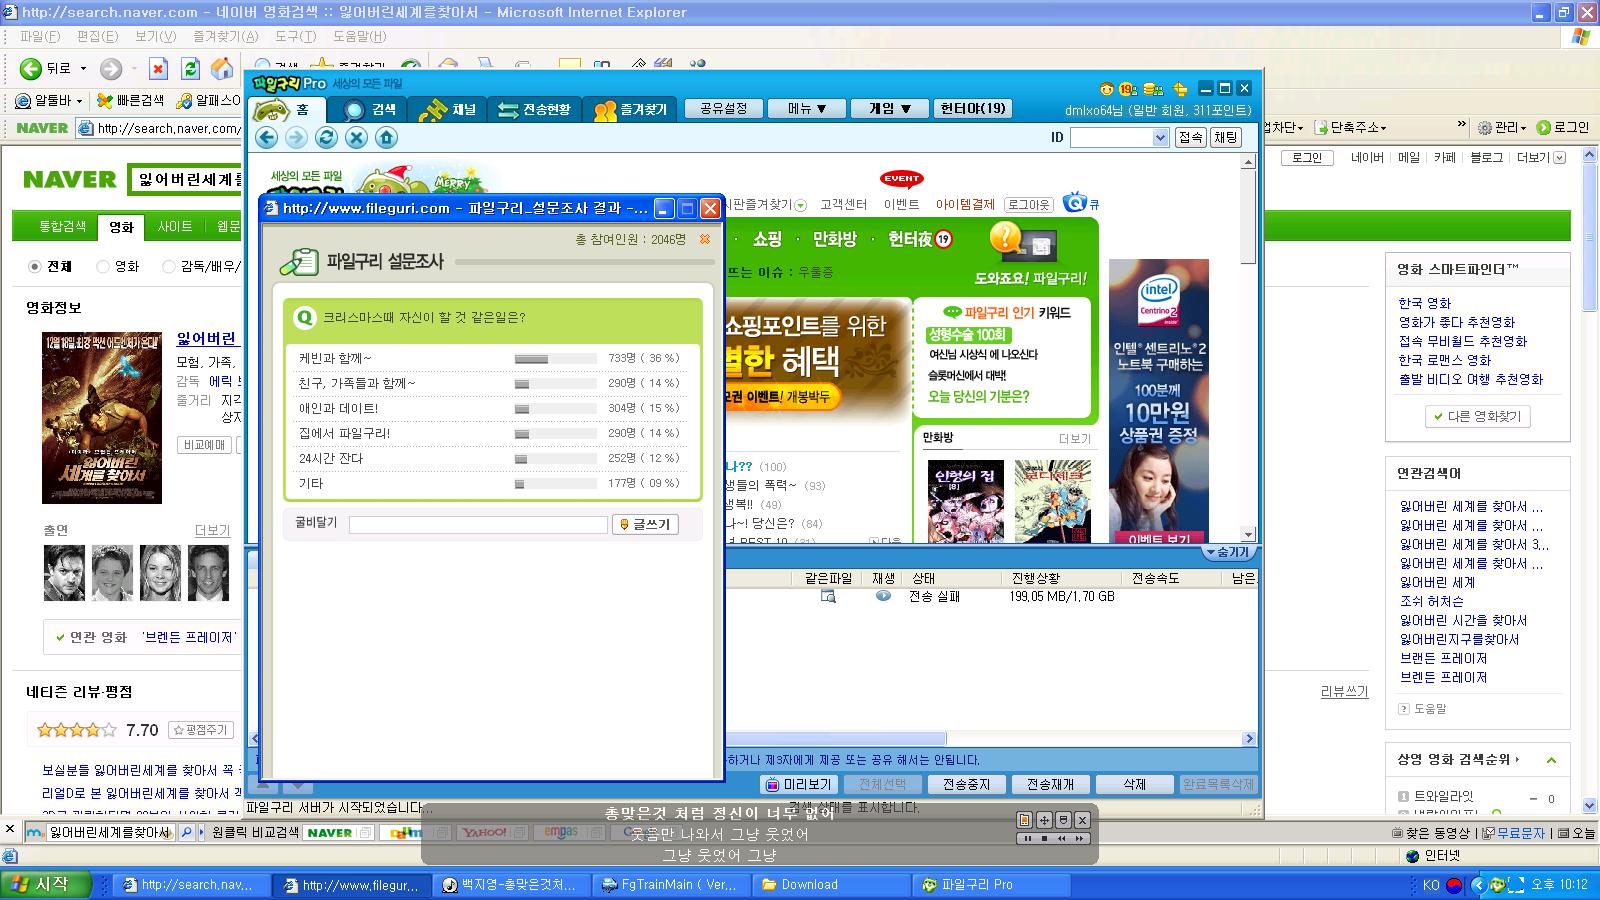Select the Naver 사이트 tab
The width and height of the screenshot is (1600, 900).
pyautogui.click(x=174, y=227)
